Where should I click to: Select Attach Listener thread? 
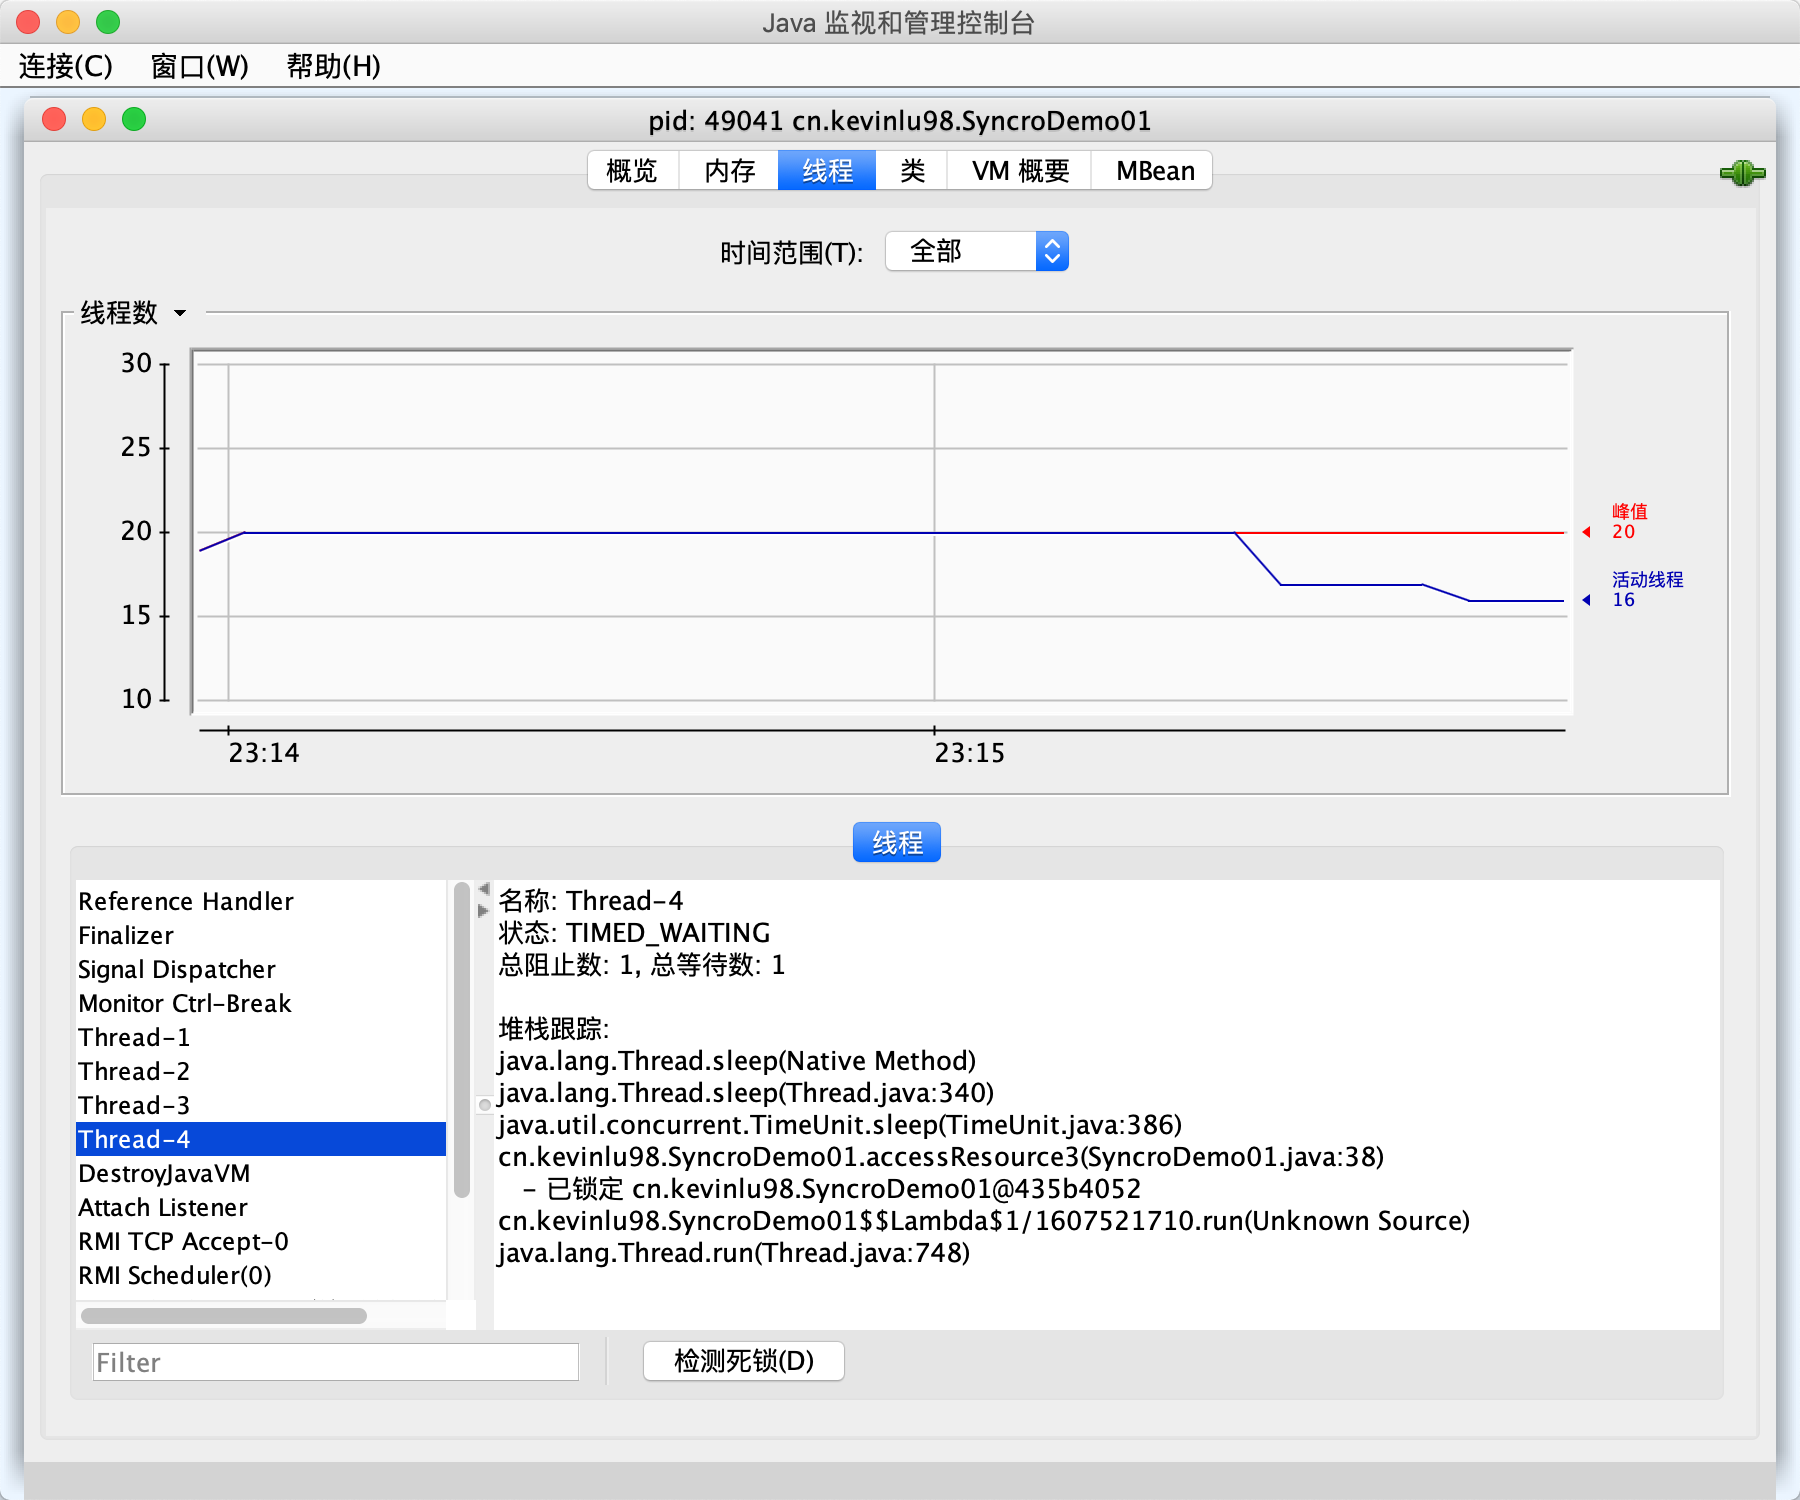point(261,1207)
